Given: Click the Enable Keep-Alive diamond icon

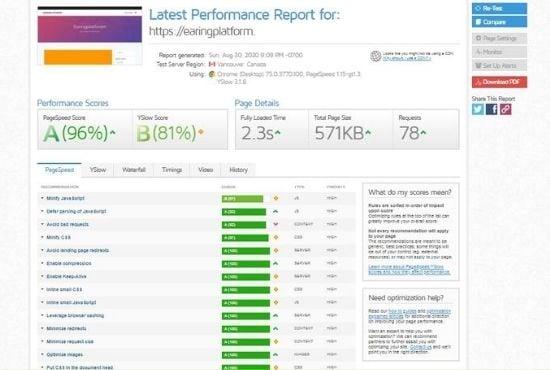Looking at the screenshot, I should pyautogui.click(x=276, y=276).
